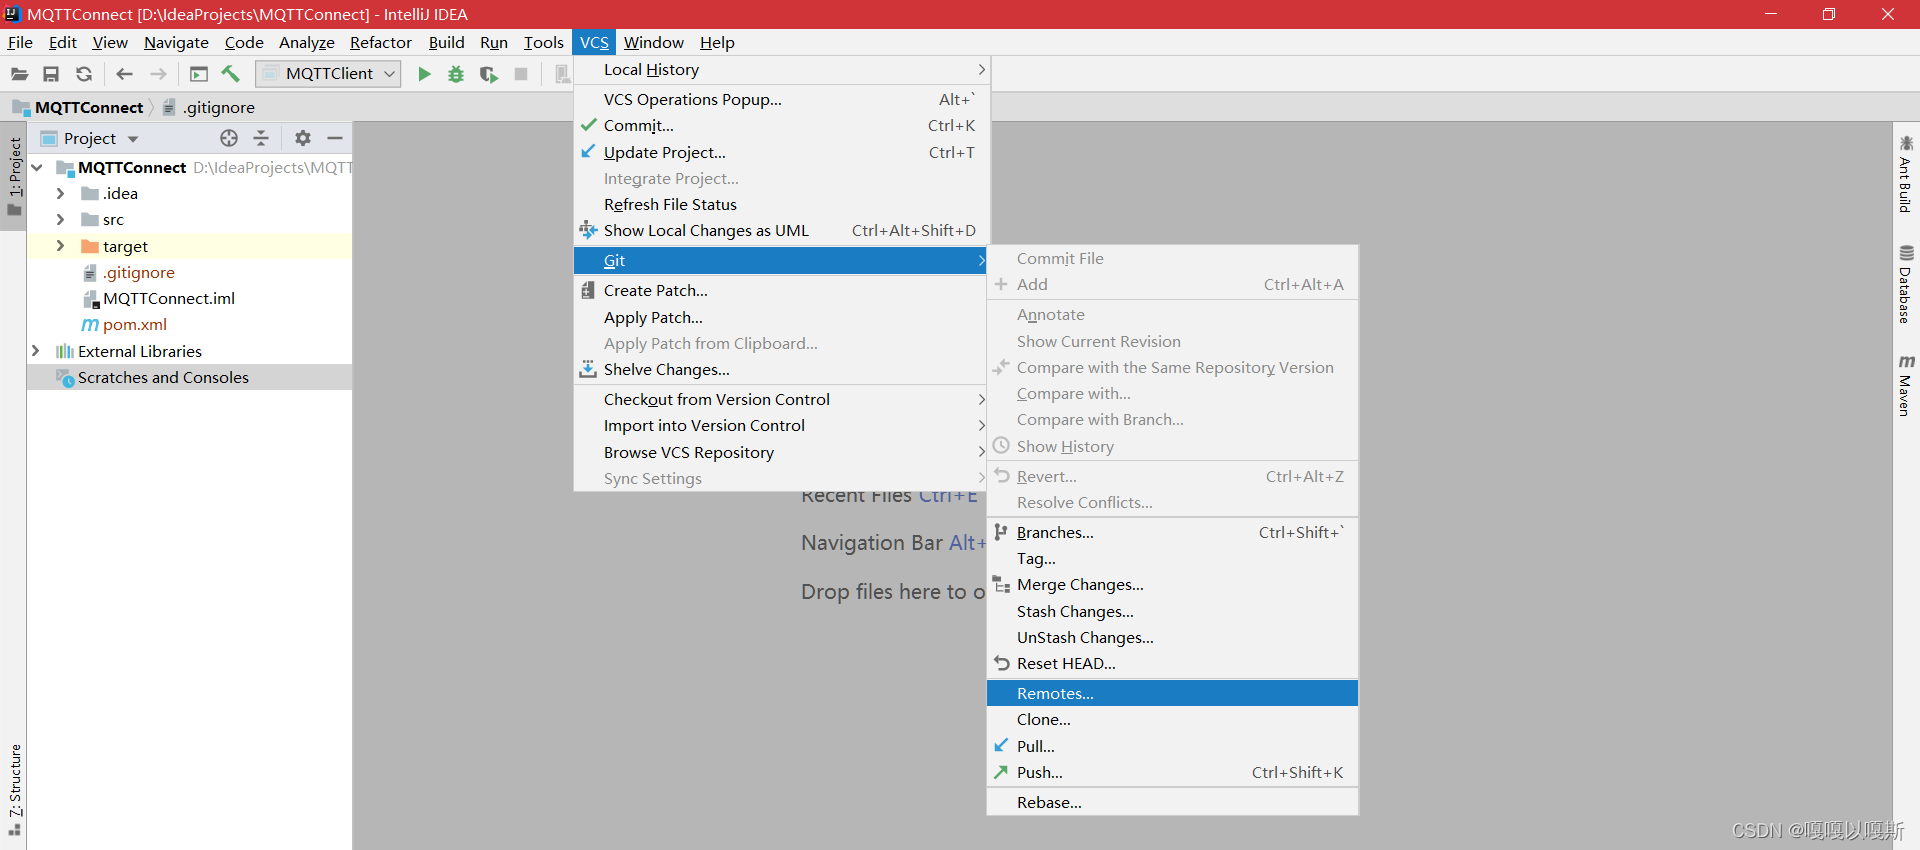Image resolution: width=1920 pixels, height=850 pixels.
Task: Click Commit... in VCS menu
Action: click(782, 125)
